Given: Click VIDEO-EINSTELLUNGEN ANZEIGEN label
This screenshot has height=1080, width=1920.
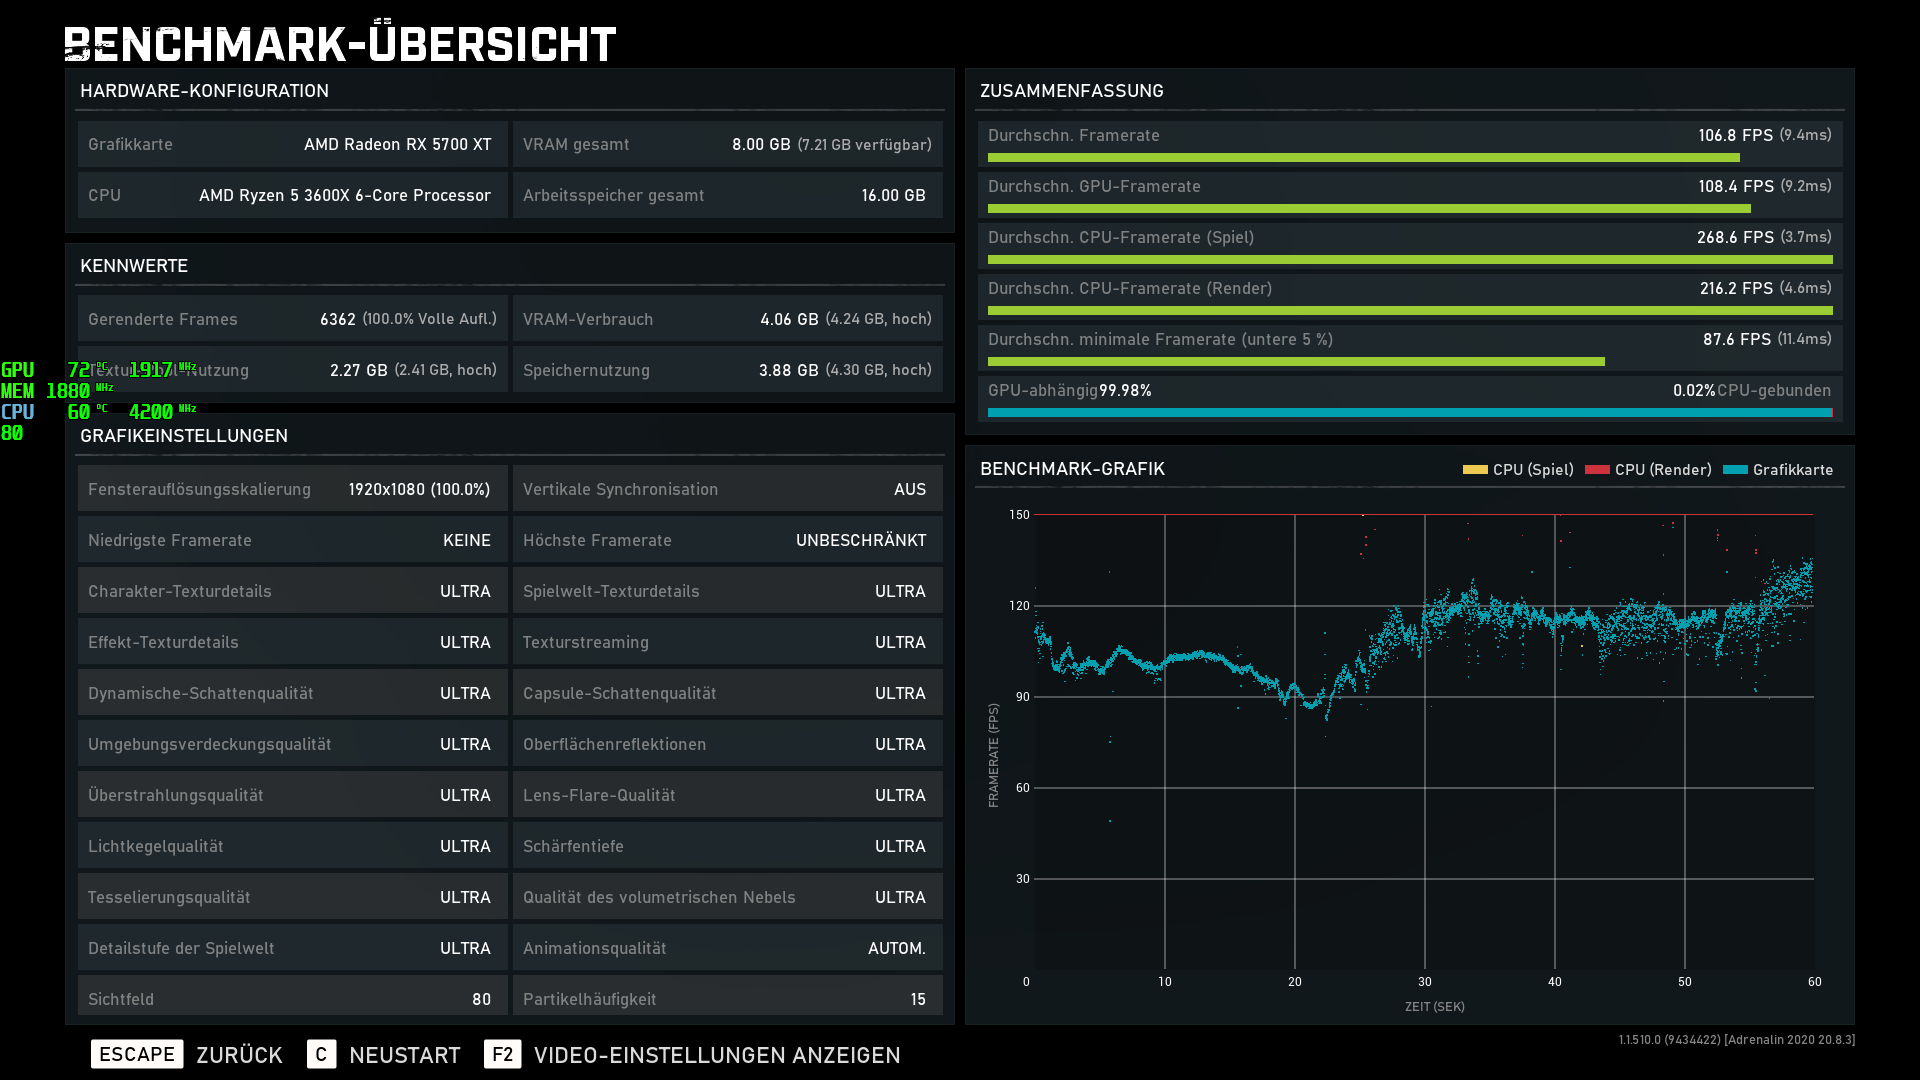Looking at the screenshot, I should [x=716, y=1055].
